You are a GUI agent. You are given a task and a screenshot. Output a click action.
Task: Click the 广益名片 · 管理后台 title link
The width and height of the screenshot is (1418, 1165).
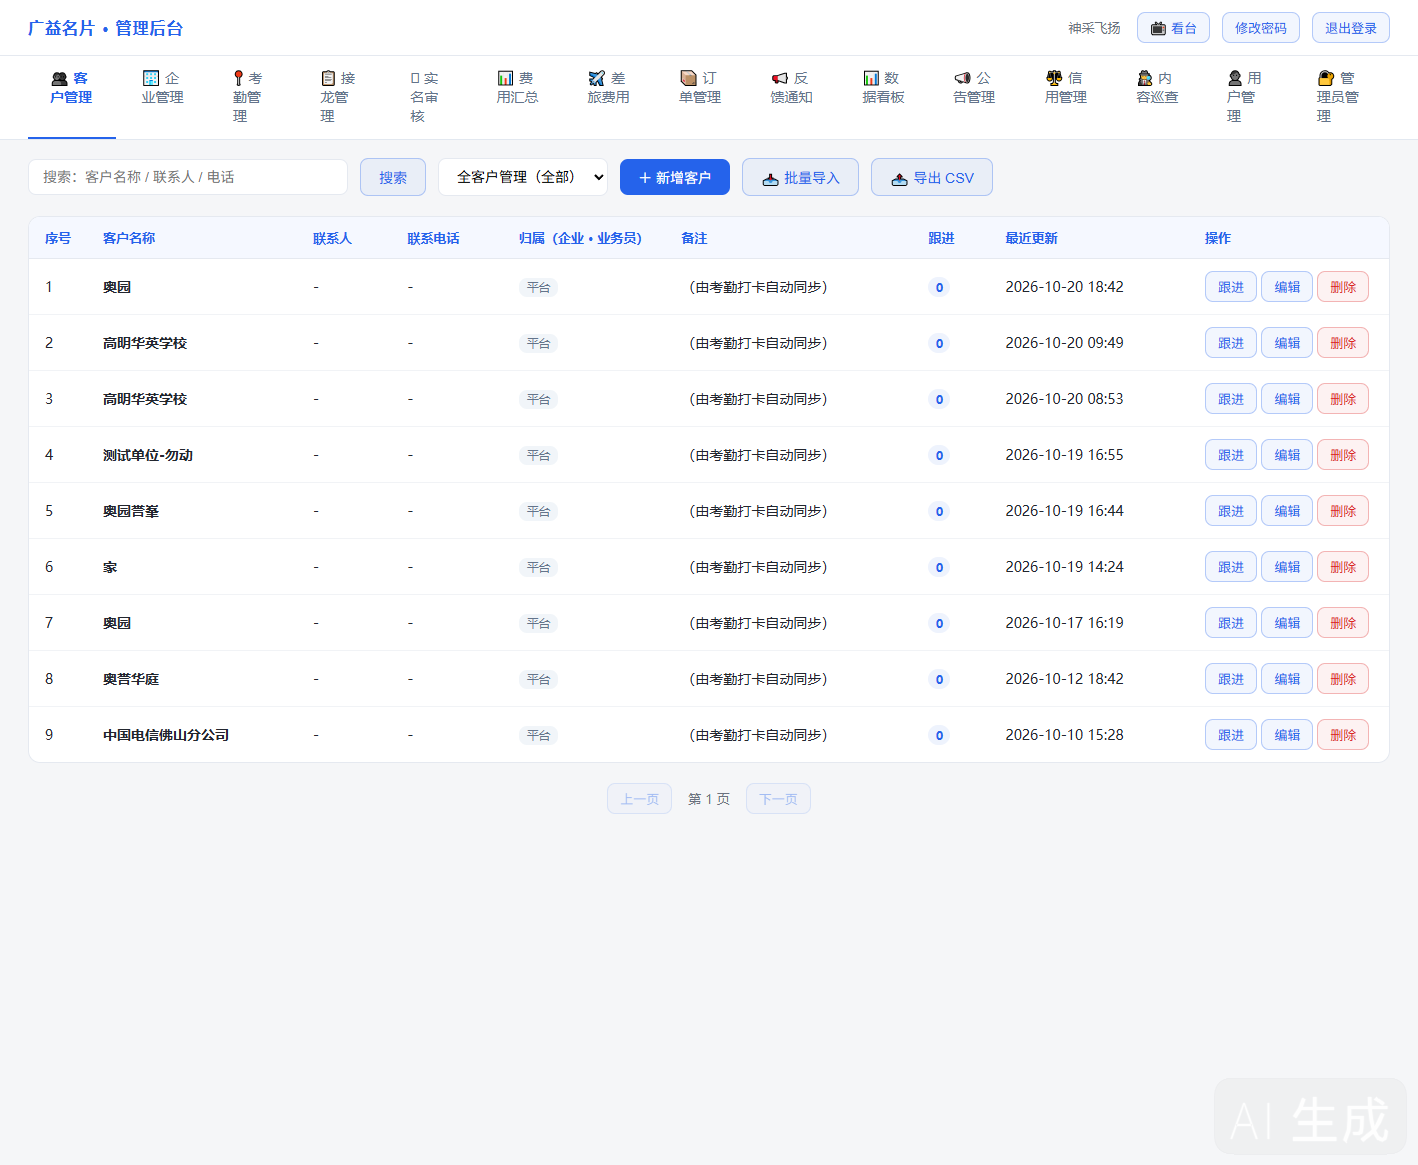coord(105,28)
